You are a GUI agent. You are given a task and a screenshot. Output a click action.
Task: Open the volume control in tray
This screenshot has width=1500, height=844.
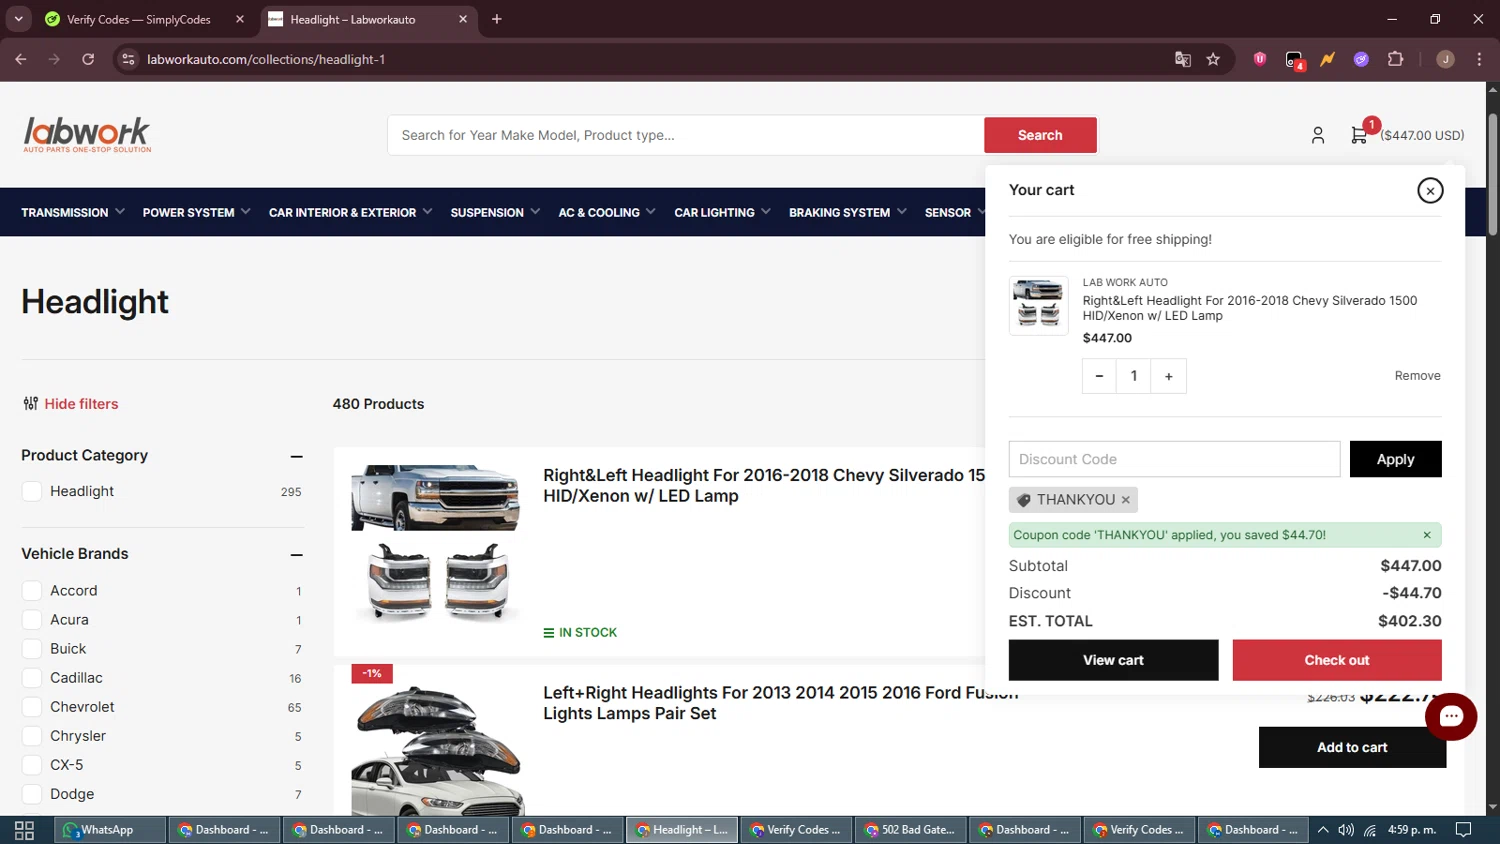pyautogui.click(x=1346, y=830)
